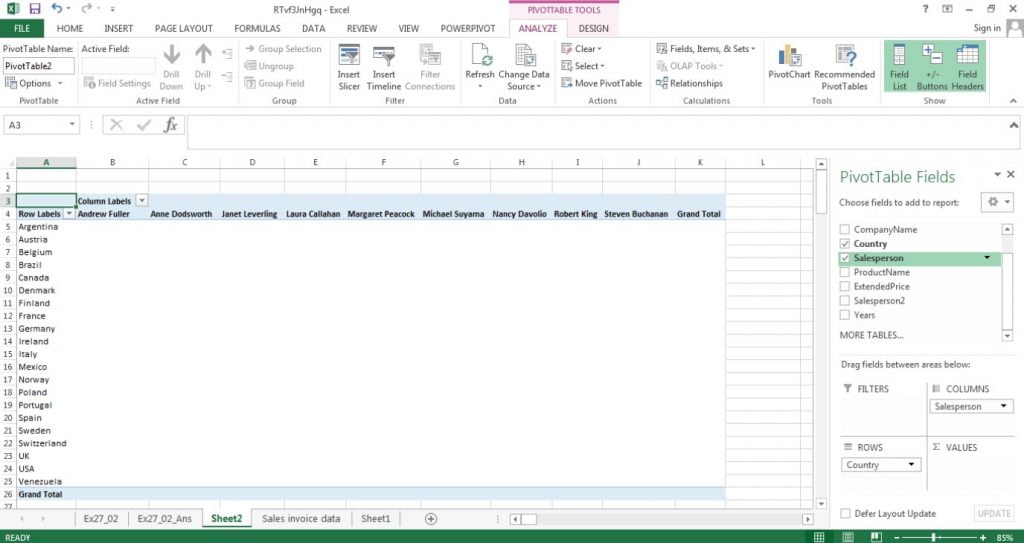Open the Column Labels filter dropdown

tap(142, 201)
